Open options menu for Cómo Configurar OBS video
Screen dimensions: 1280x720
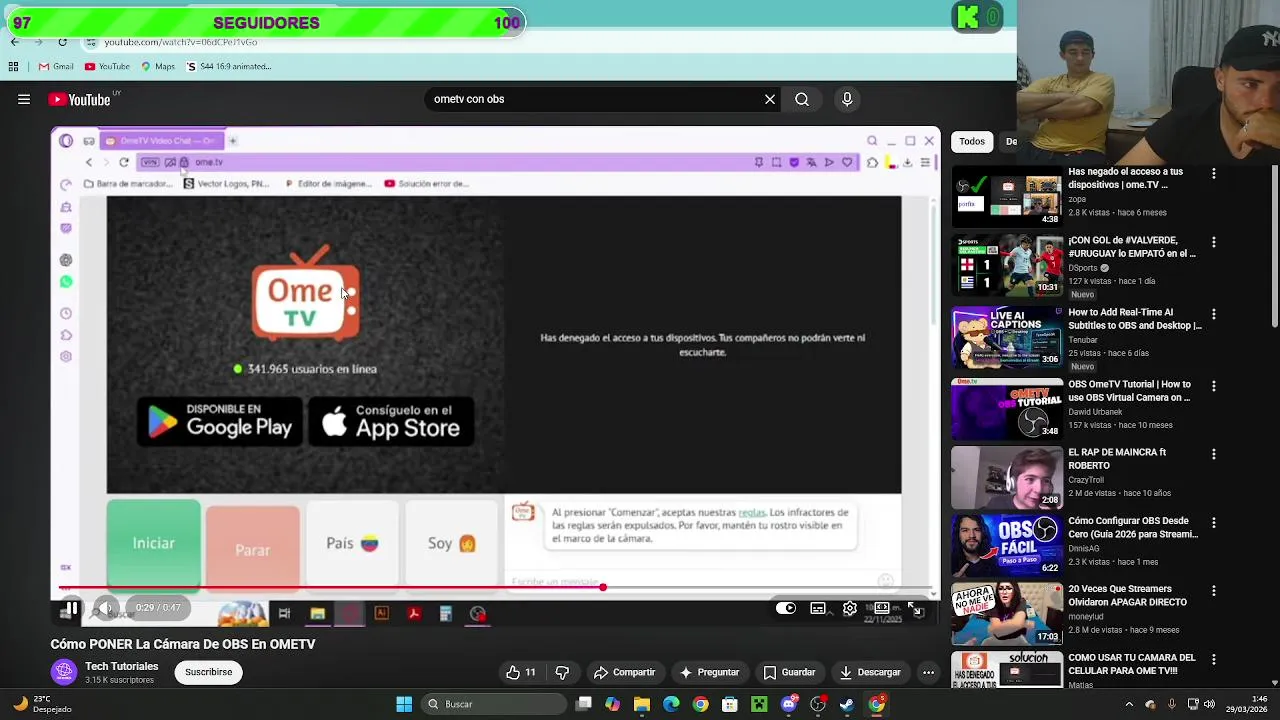click(x=1213, y=523)
